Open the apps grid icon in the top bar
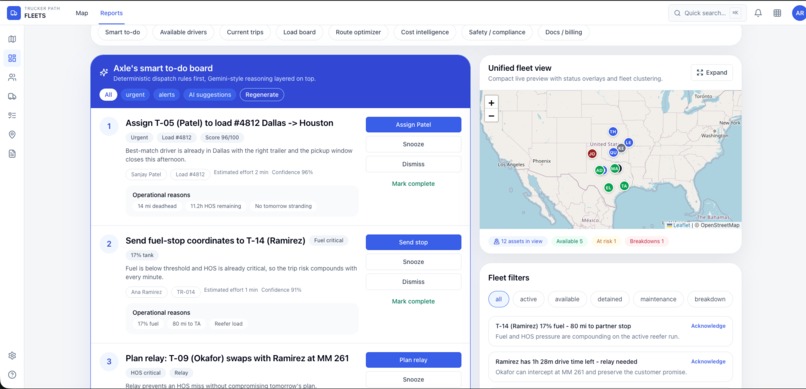 click(777, 13)
